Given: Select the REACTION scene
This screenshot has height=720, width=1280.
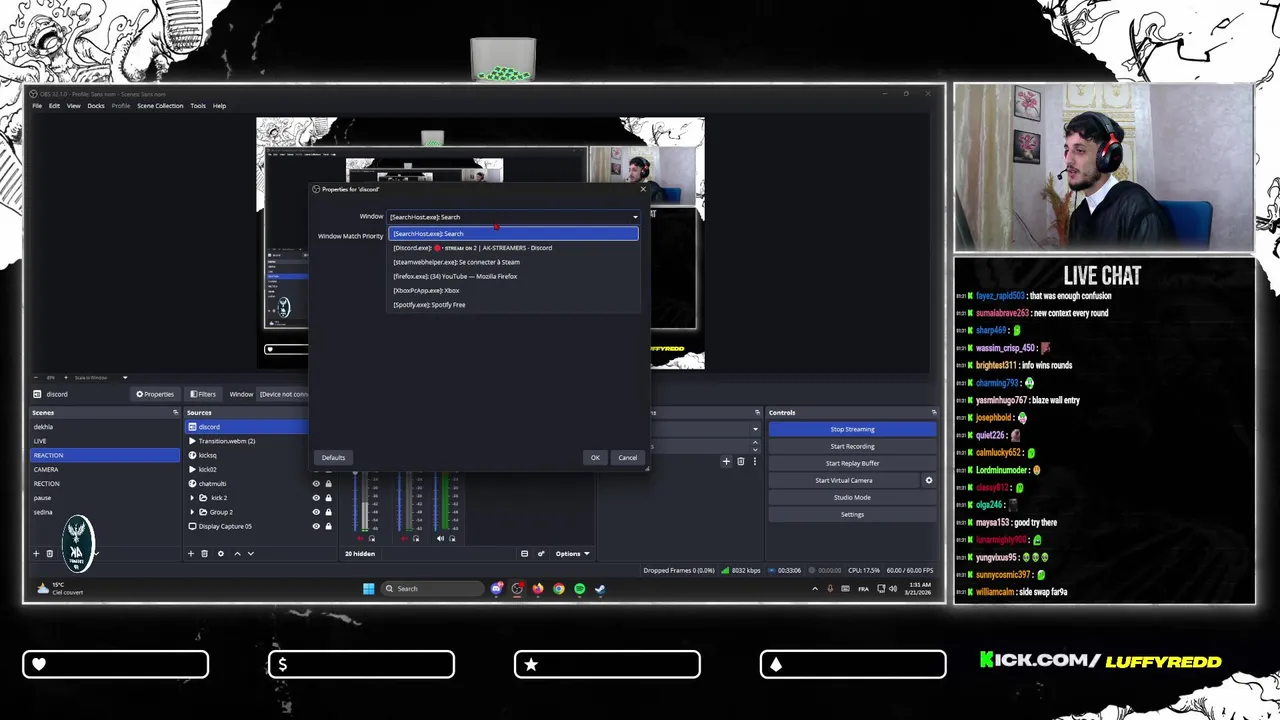Looking at the screenshot, I should click(105, 455).
